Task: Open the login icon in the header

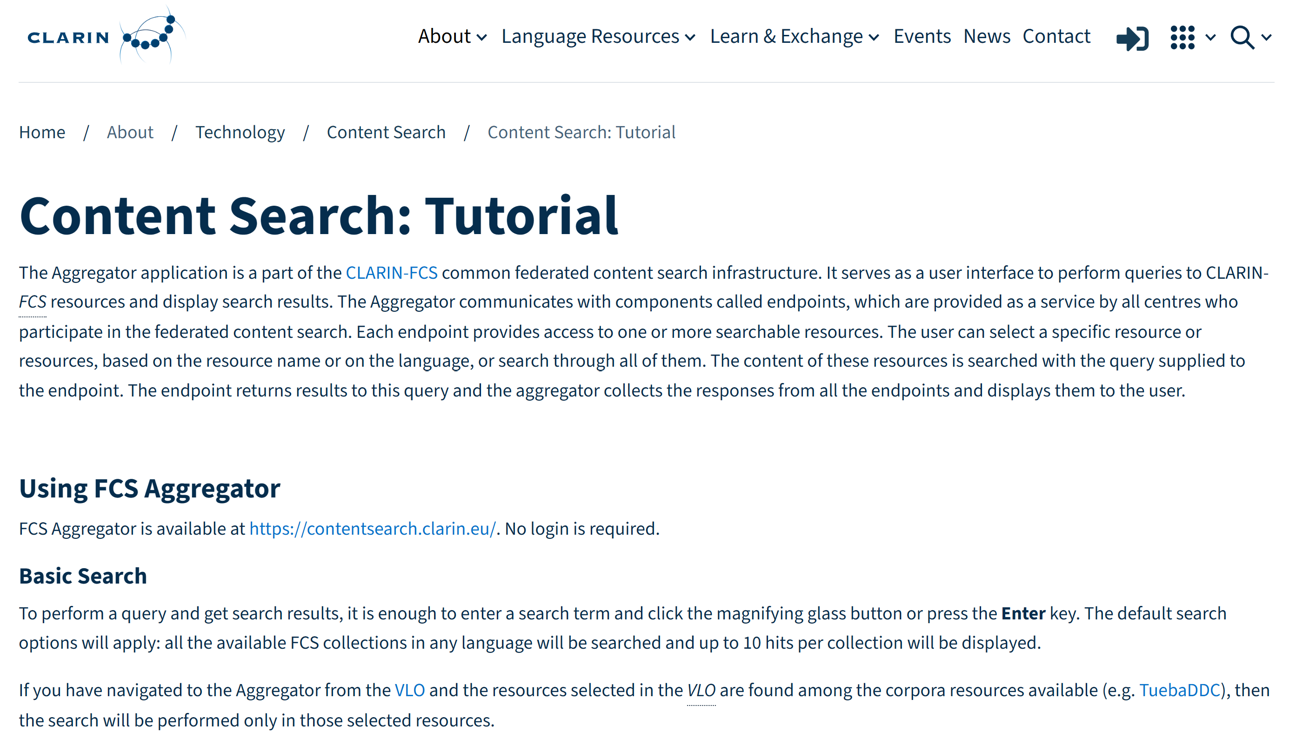Action: pos(1132,37)
